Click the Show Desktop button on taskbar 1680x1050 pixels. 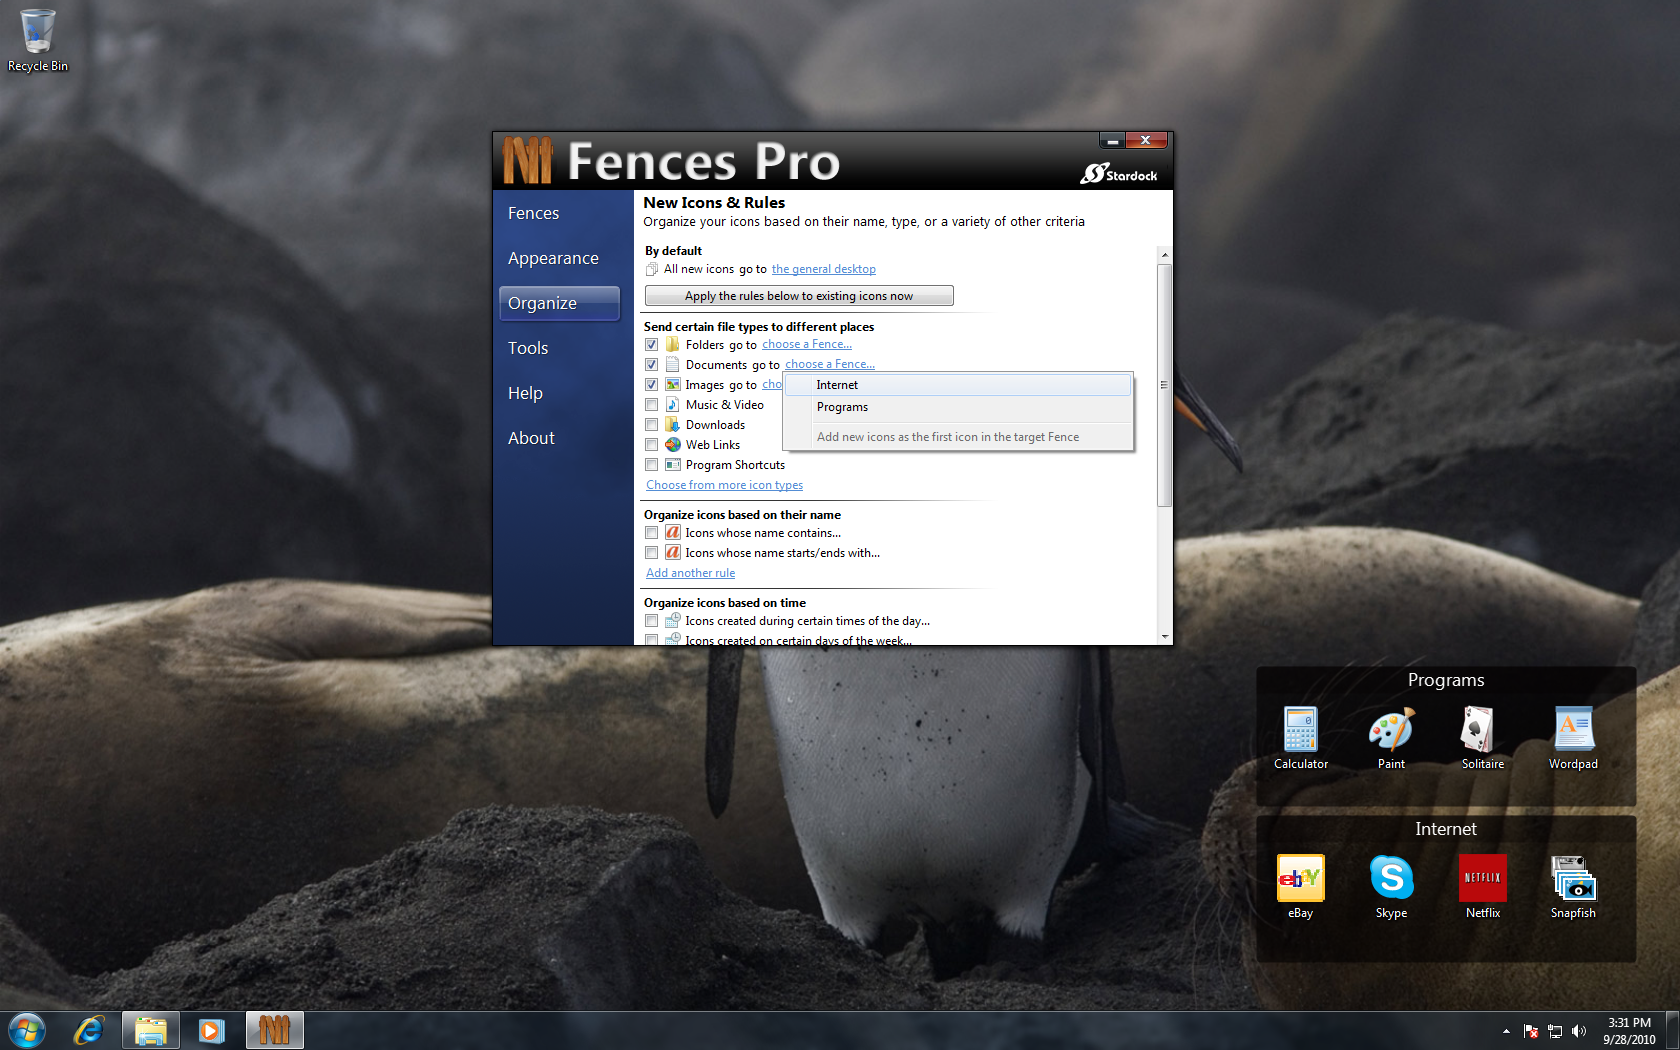click(1673, 1031)
